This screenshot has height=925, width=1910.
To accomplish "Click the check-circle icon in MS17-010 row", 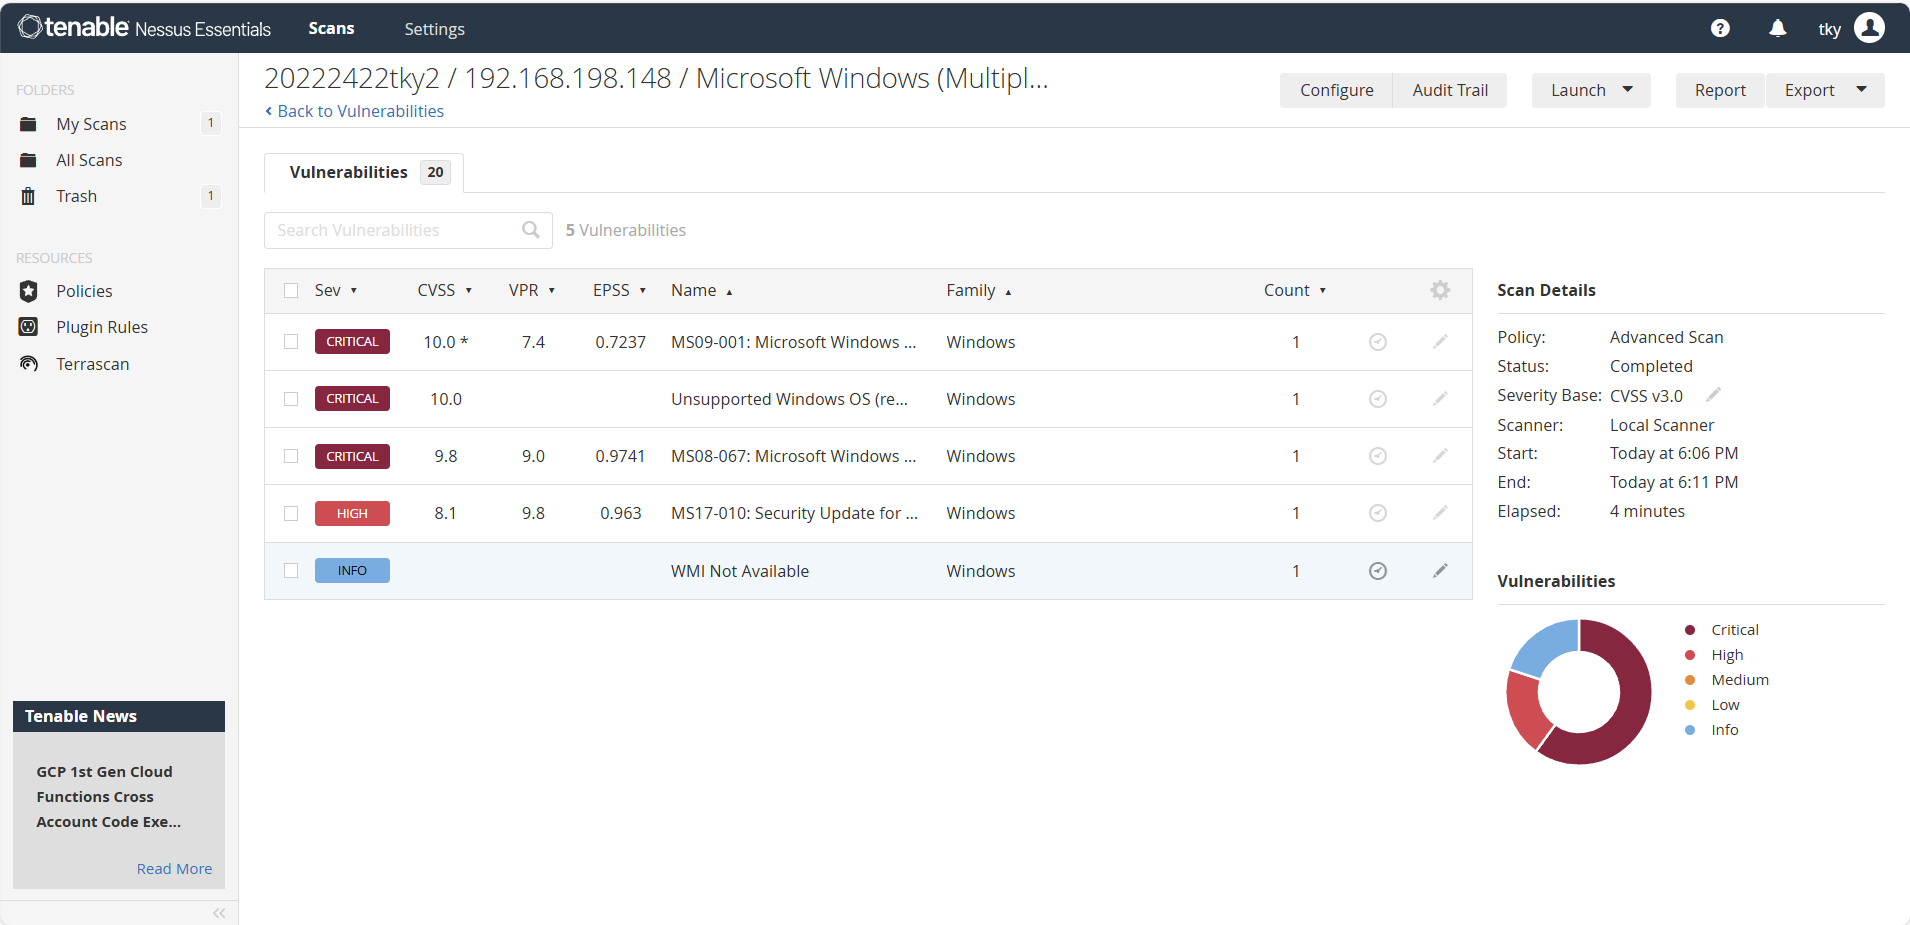I will click(1378, 513).
